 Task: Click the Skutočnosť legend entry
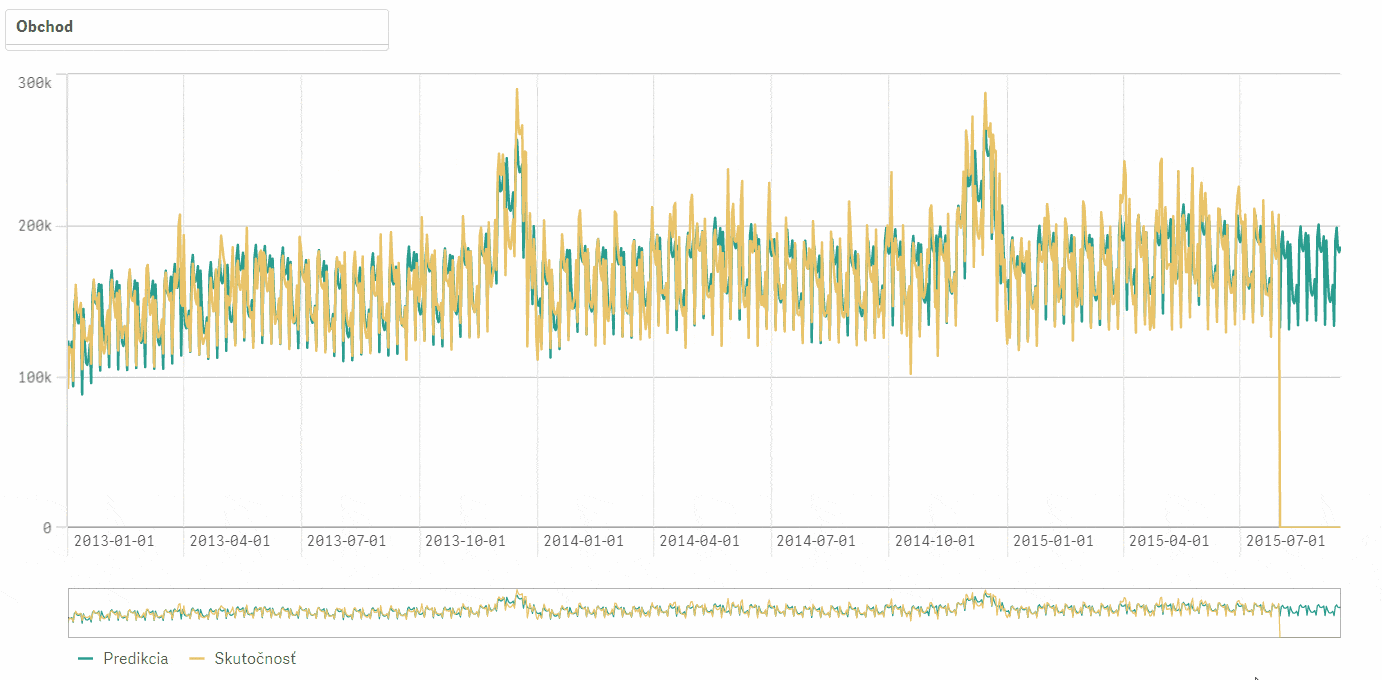[243, 658]
